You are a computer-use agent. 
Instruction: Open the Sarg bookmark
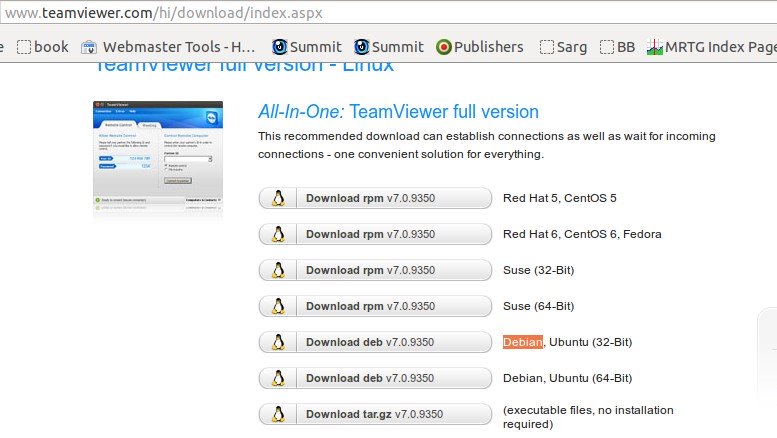[x=563, y=47]
